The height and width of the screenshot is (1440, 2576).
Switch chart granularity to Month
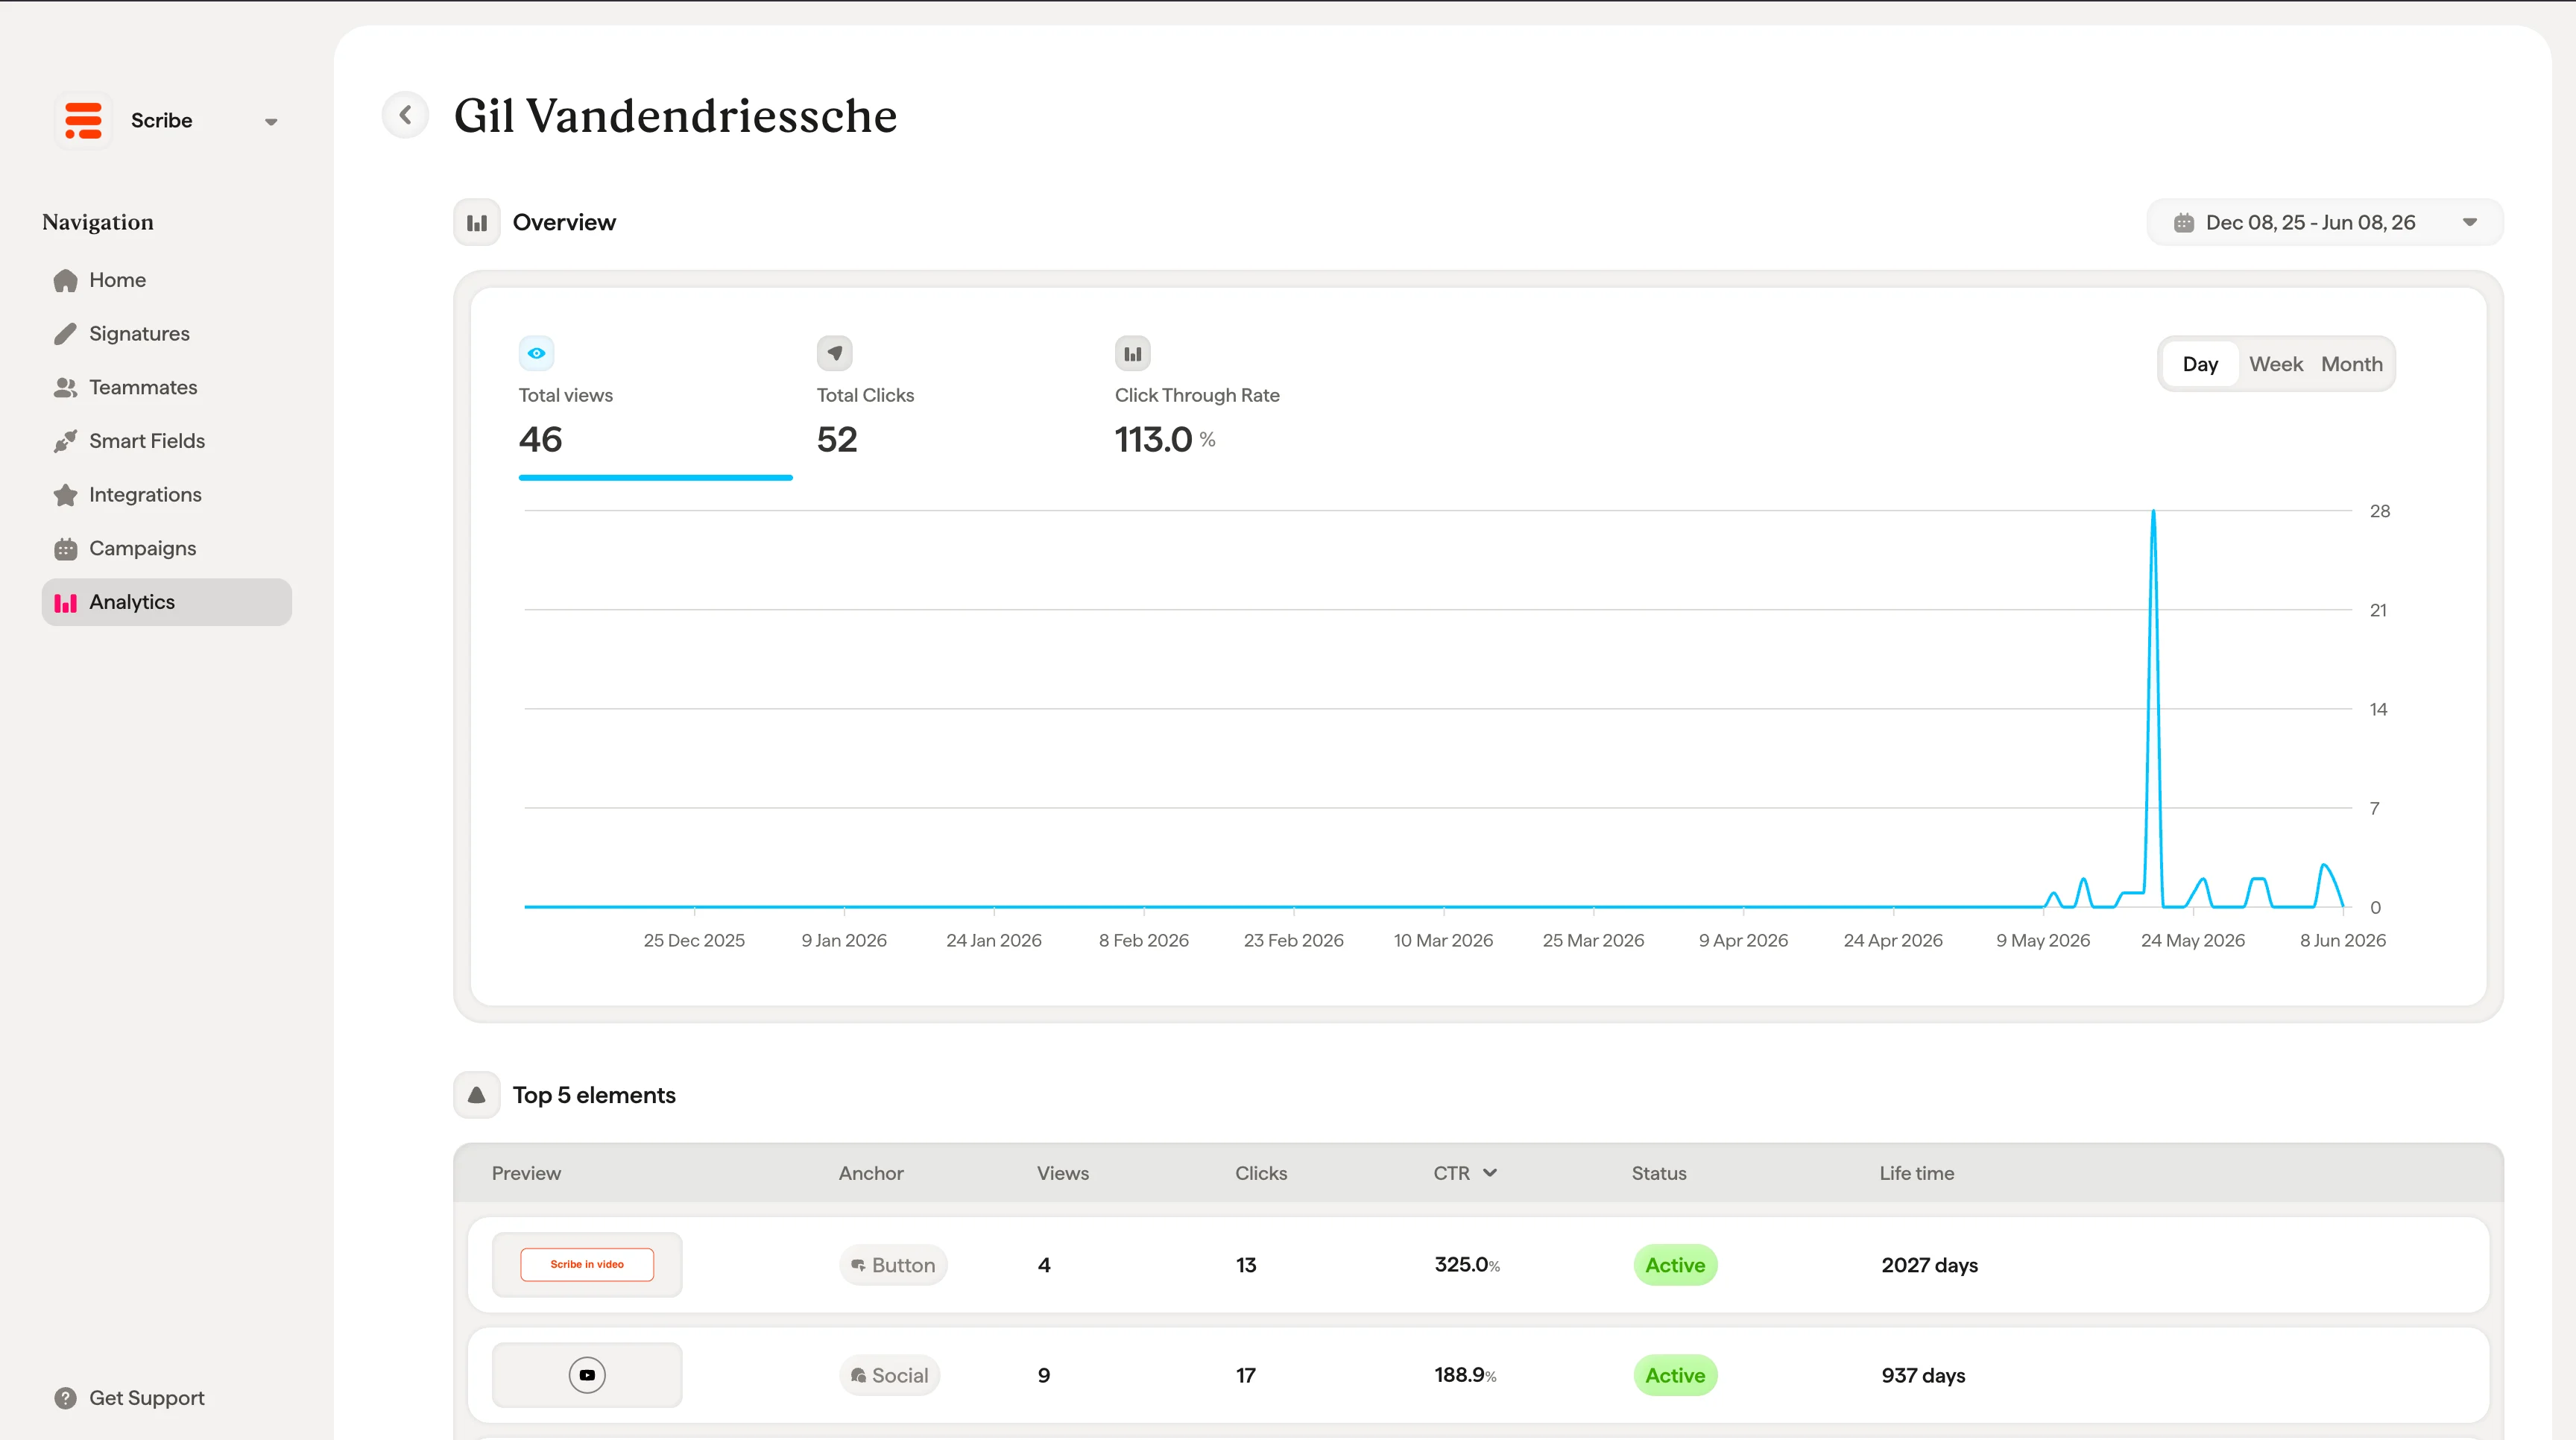[x=2352, y=364]
